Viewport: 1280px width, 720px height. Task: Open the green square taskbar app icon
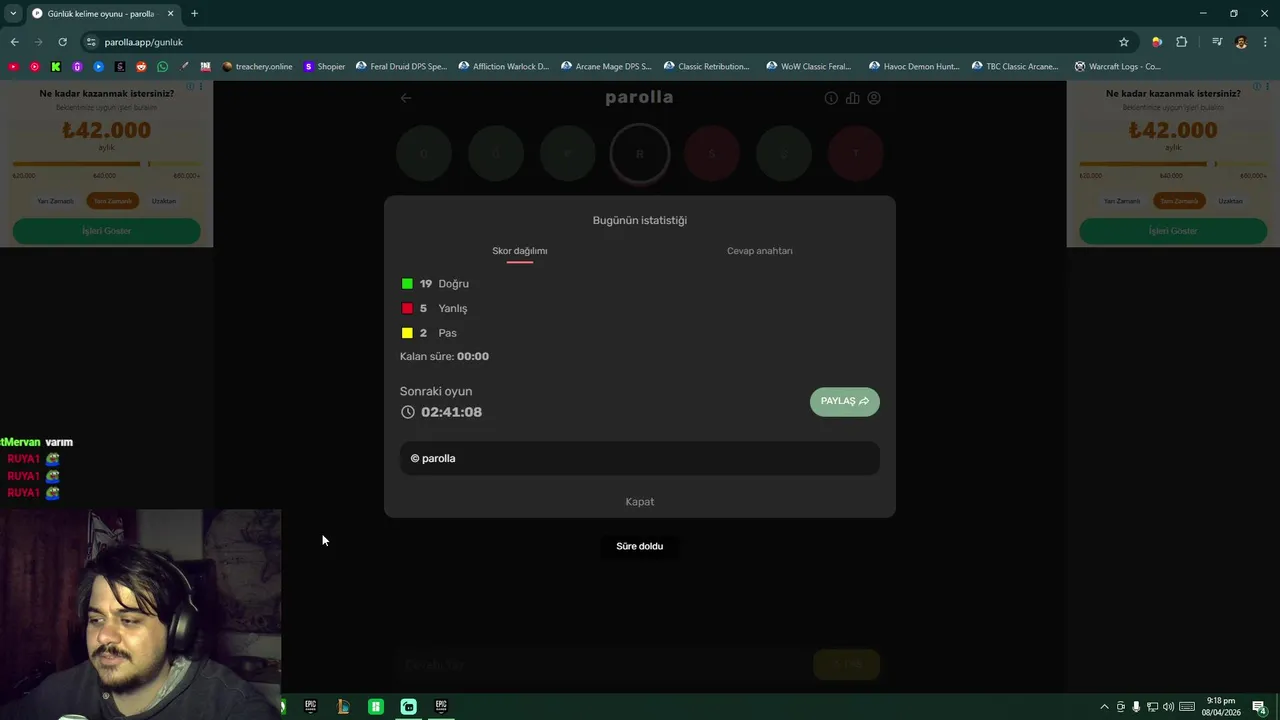click(x=376, y=706)
